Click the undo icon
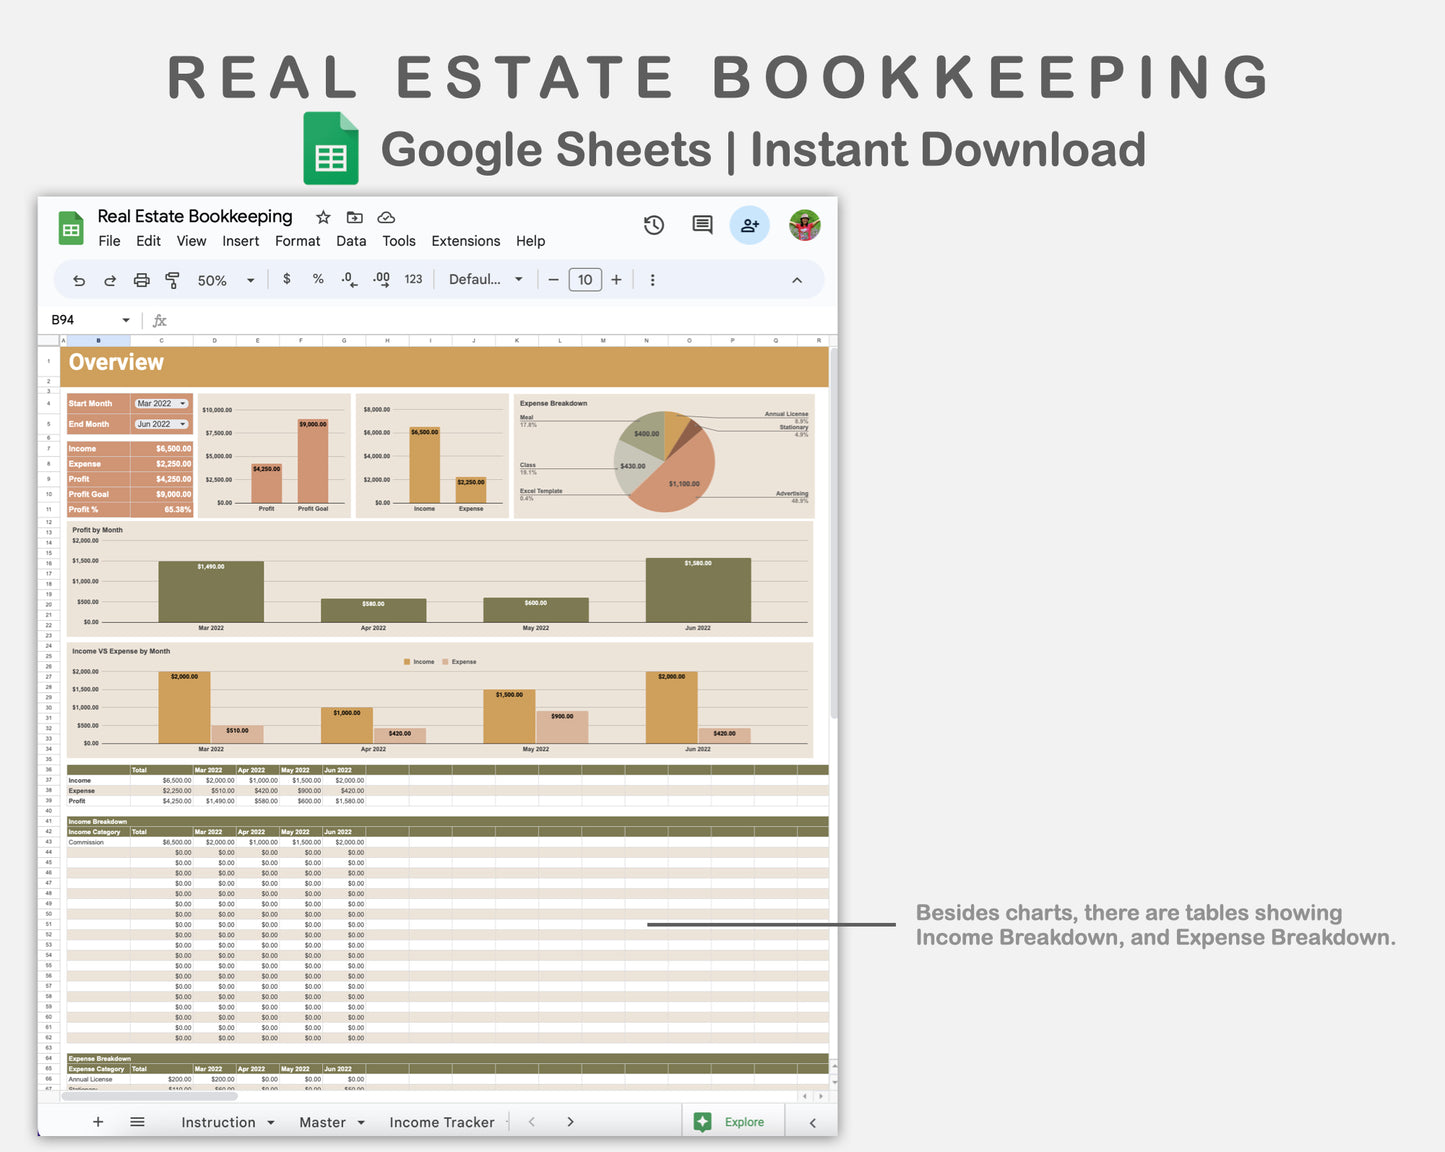 coord(79,280)
